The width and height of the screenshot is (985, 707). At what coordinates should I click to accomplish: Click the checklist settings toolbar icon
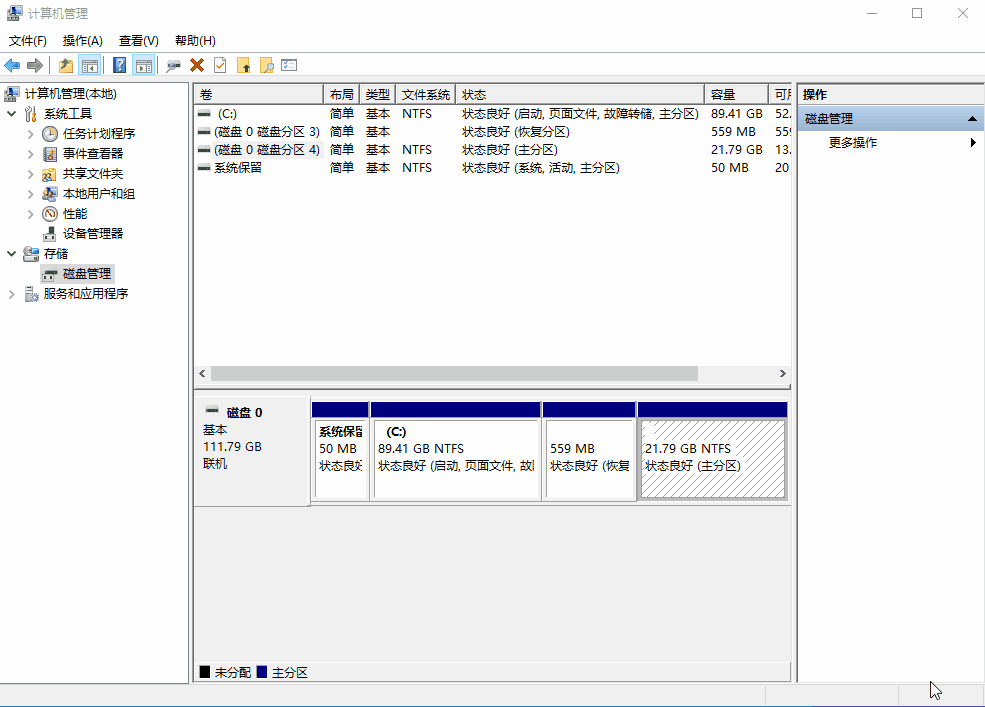point(289,65)
